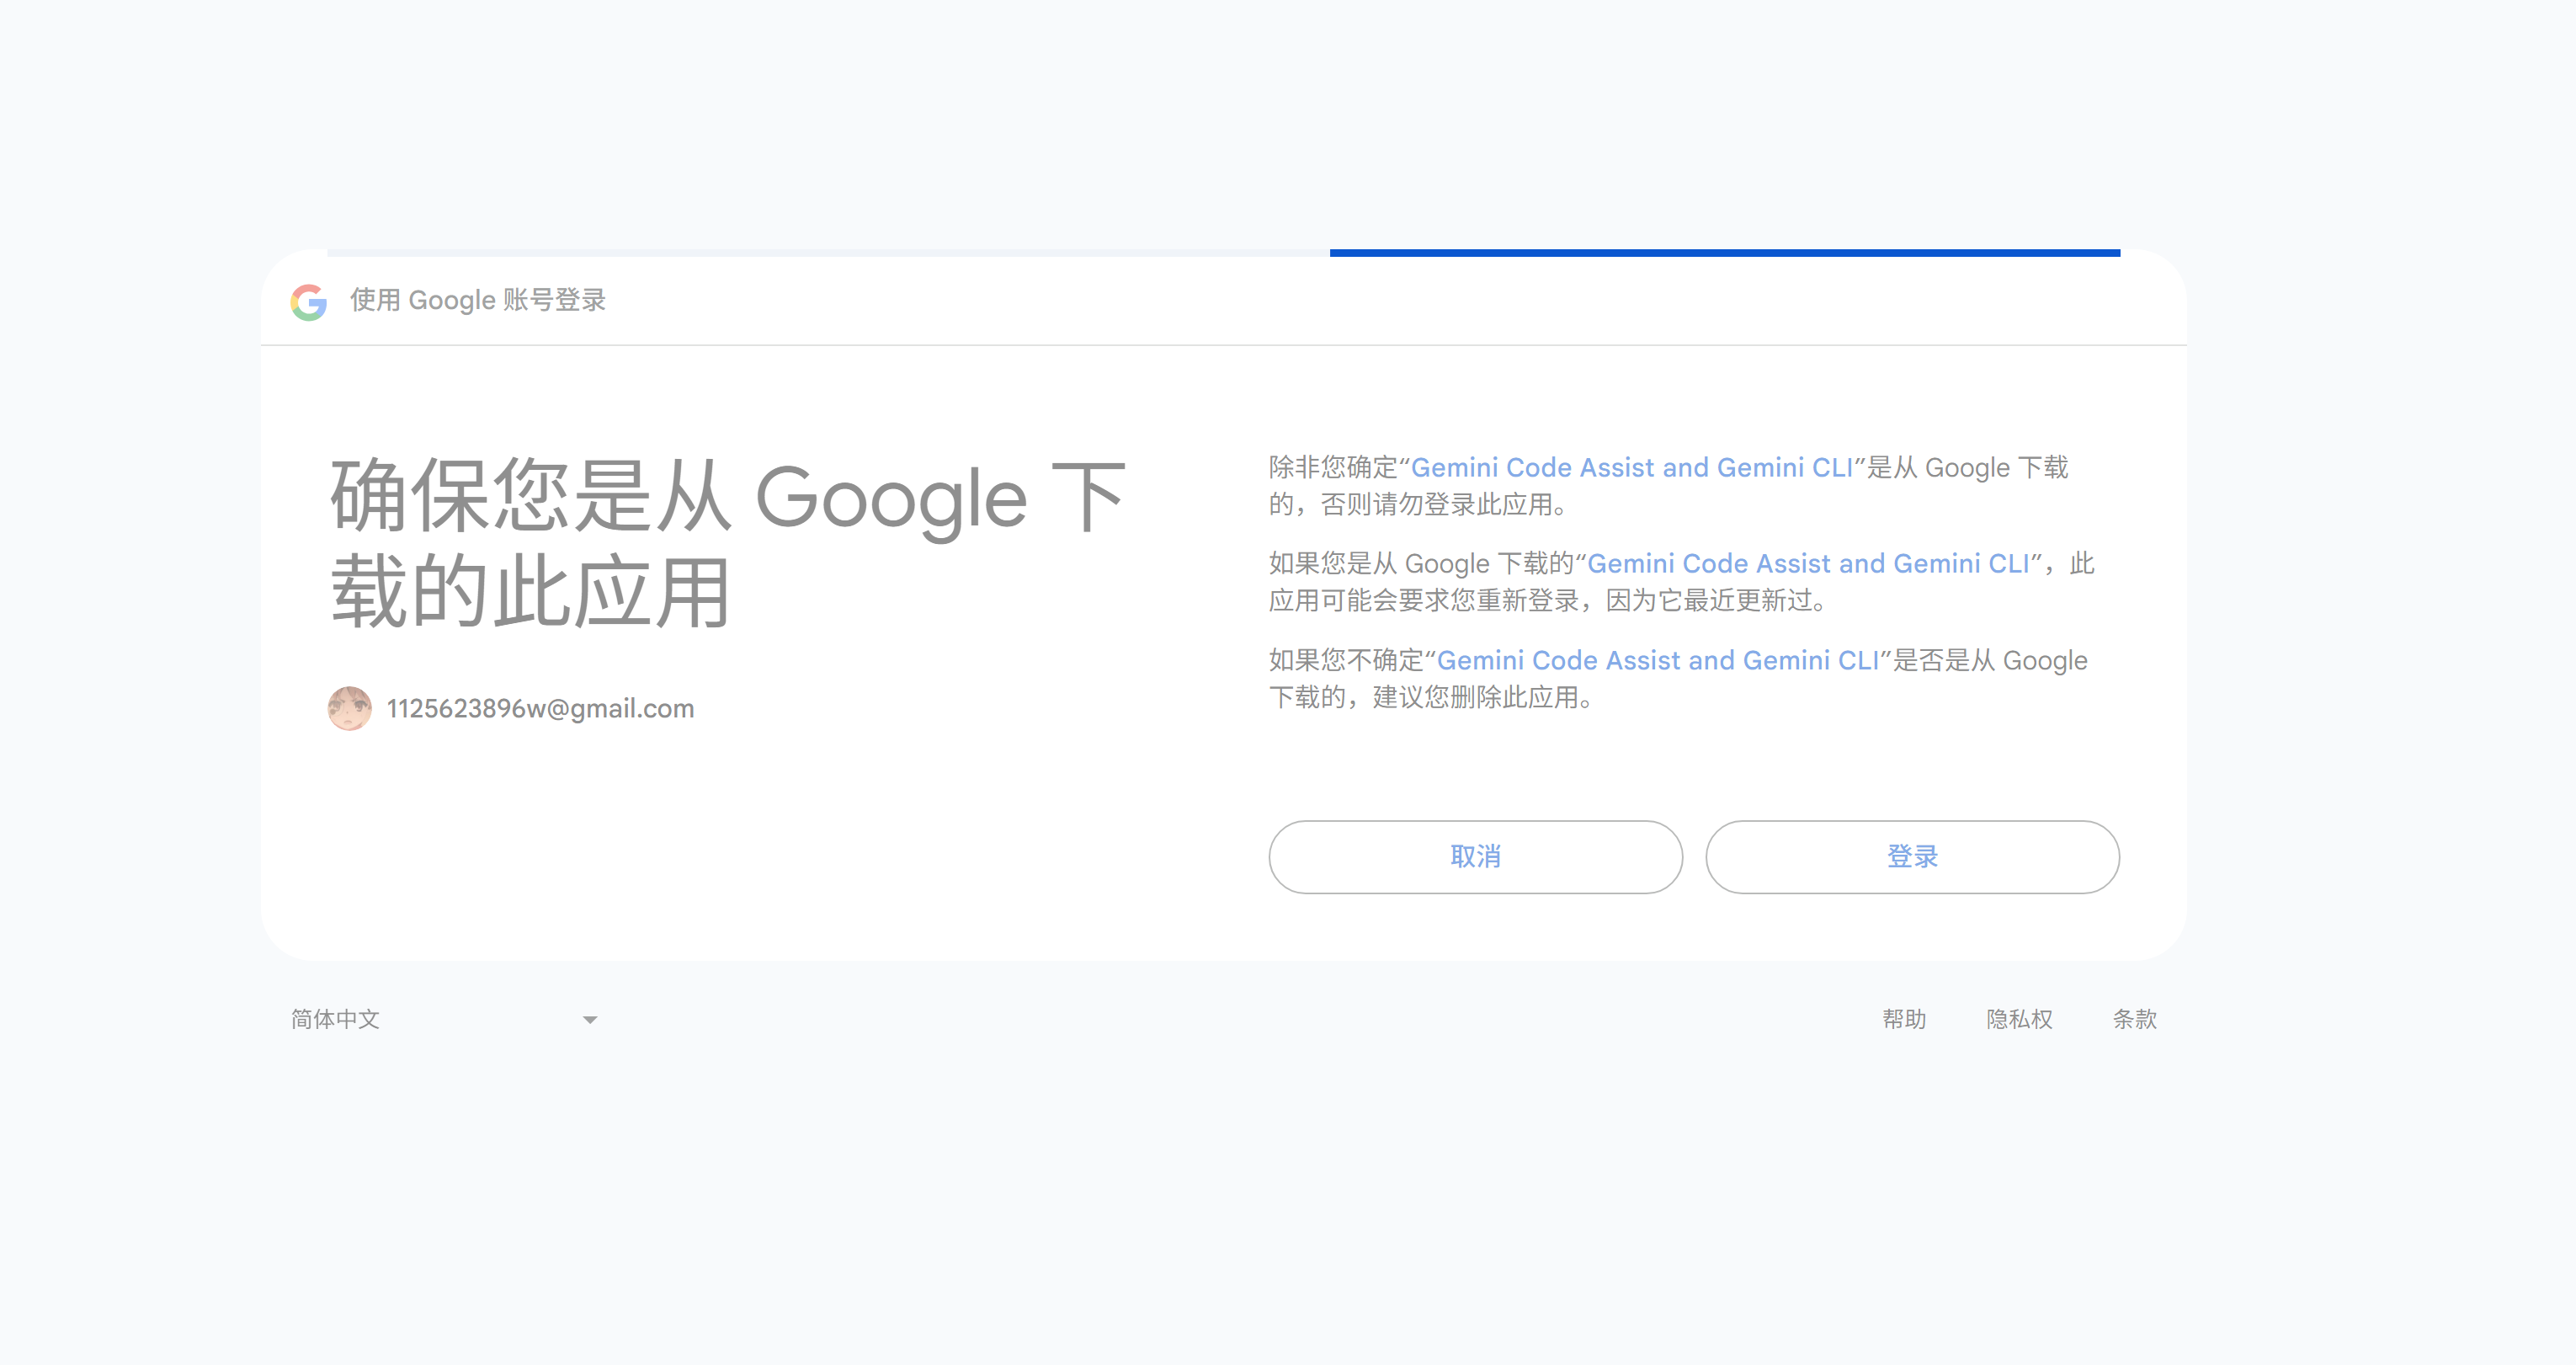This screenshot has width=2576, height=1365.
Task: Click Gemini Code Assist link in second paragraph
Action: click(x=1809, y=563)
